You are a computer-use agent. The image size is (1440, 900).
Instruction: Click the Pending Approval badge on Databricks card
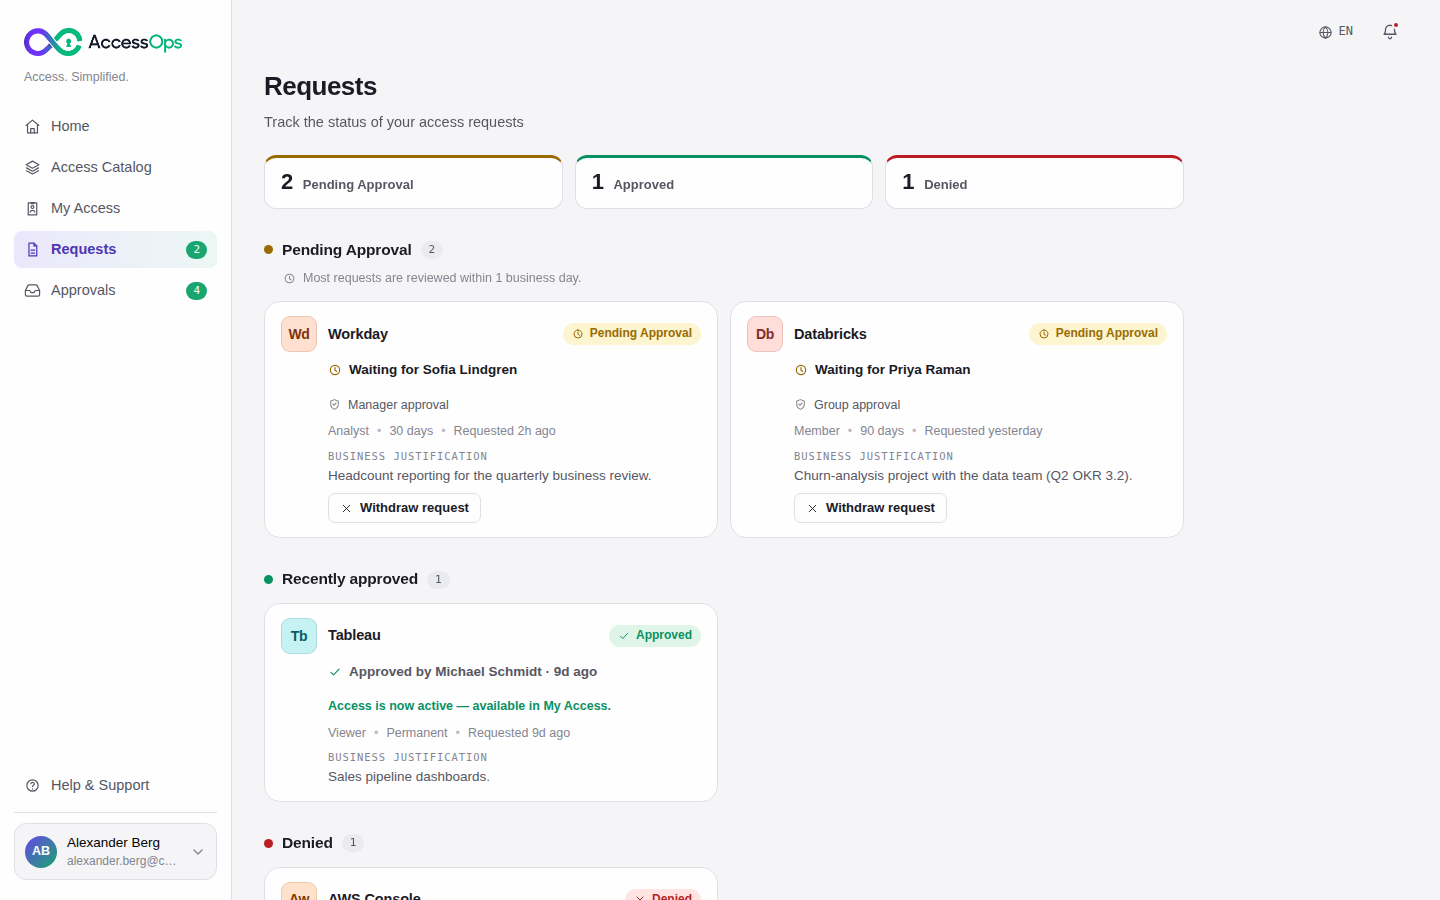[x=1098, y=333]
